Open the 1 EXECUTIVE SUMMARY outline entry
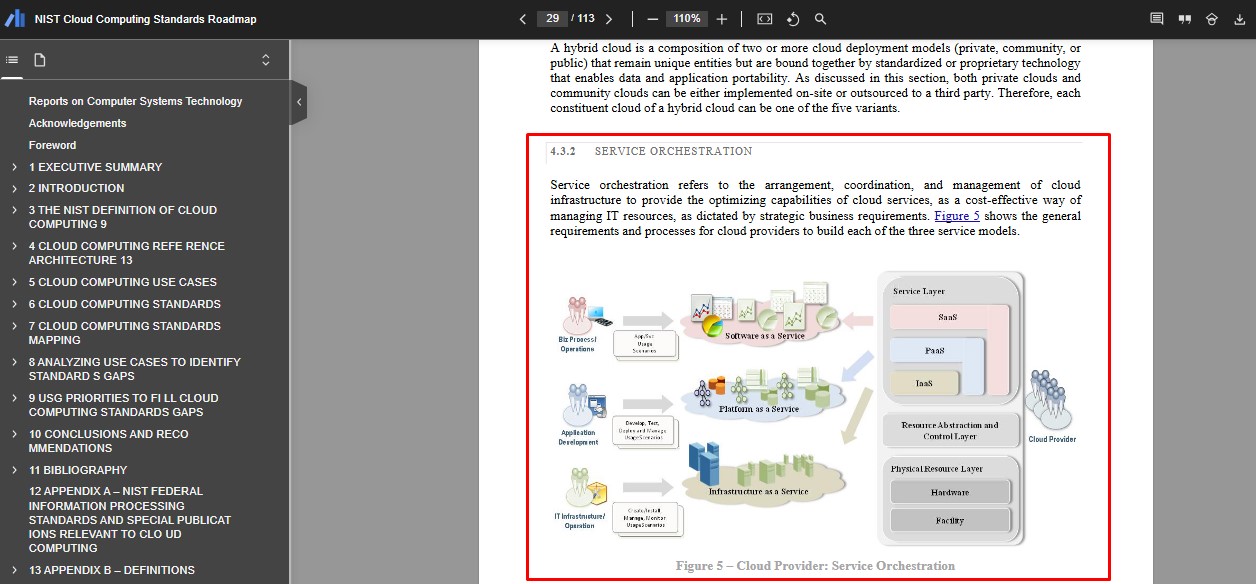The height and width of the screenshot is (584, 1256). [x=95, y=167]
